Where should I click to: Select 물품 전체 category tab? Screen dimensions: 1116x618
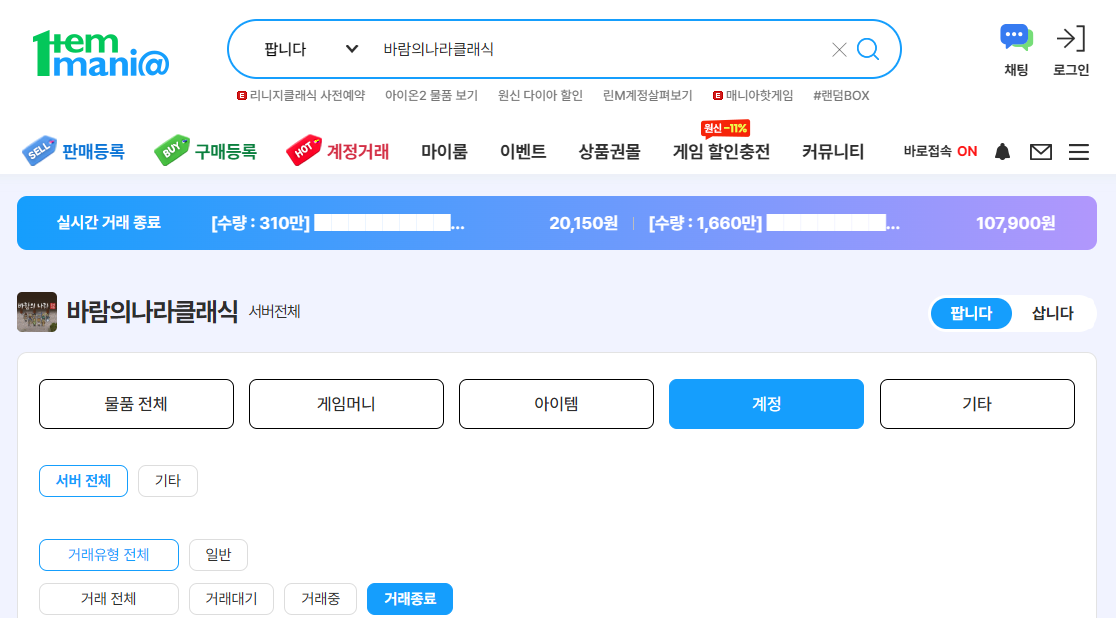click(136, 404)
